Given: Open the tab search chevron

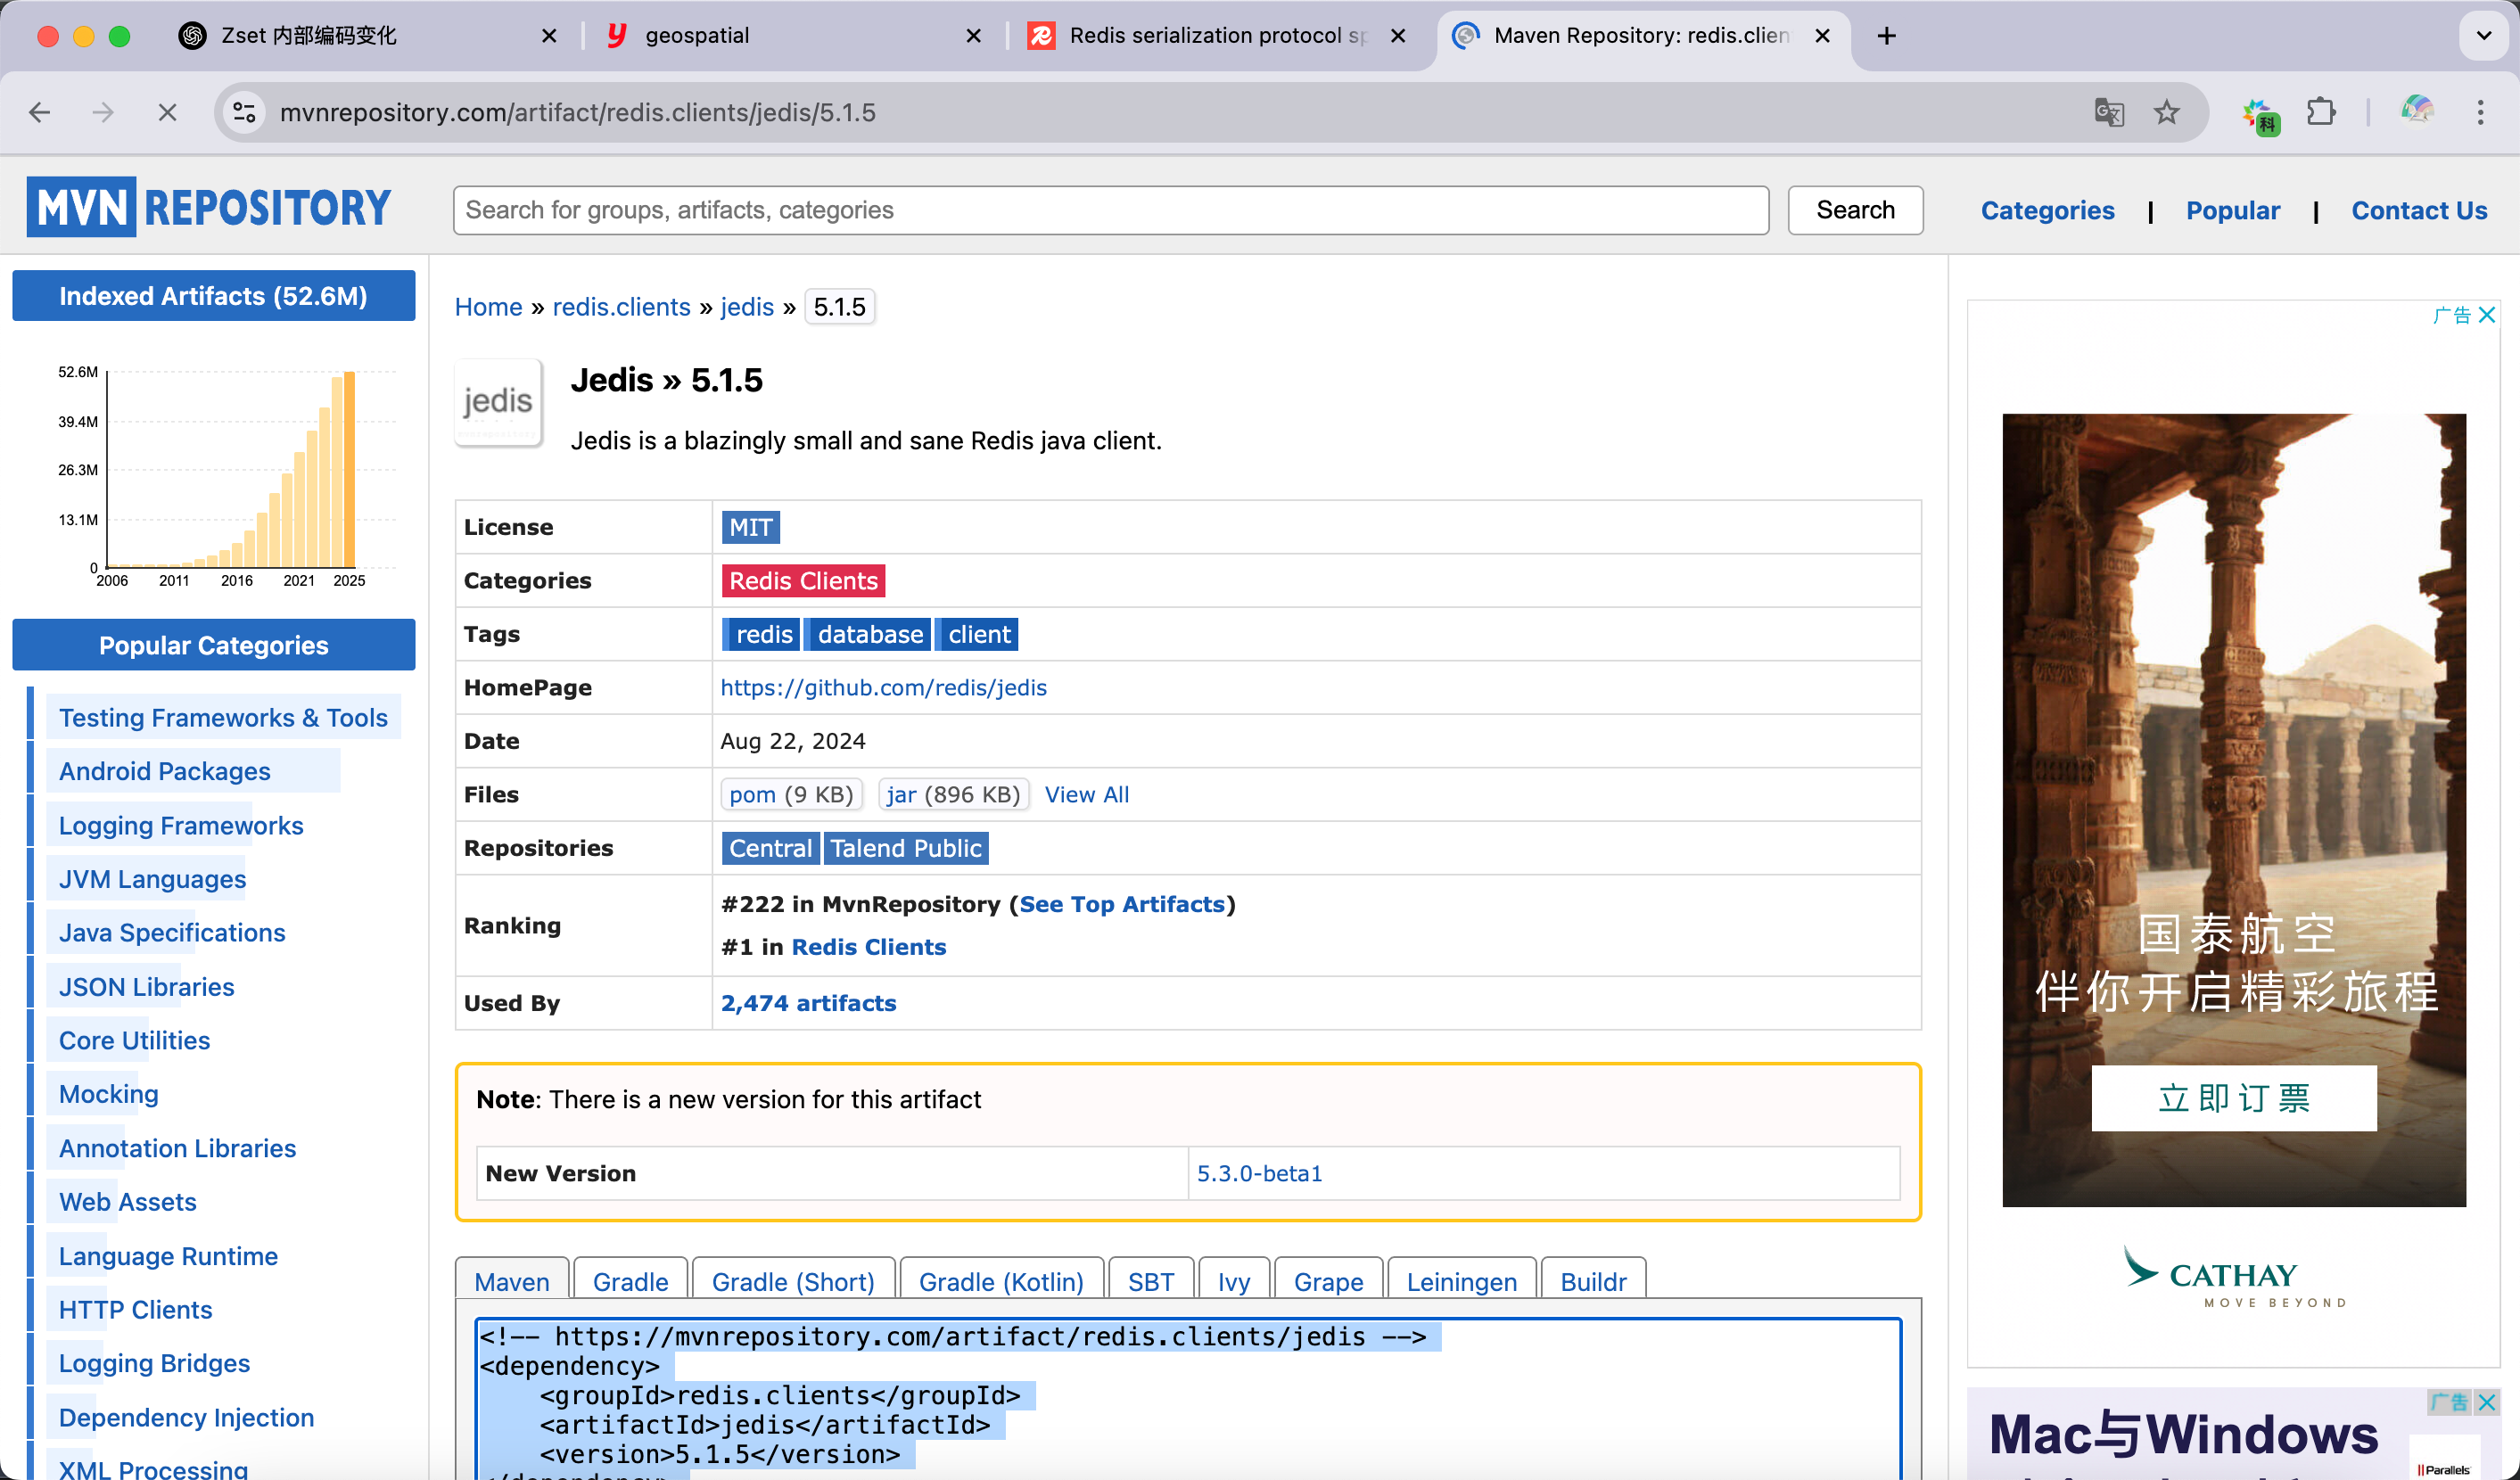Looking at the screenshot, I should click(x=2482, y=35).
